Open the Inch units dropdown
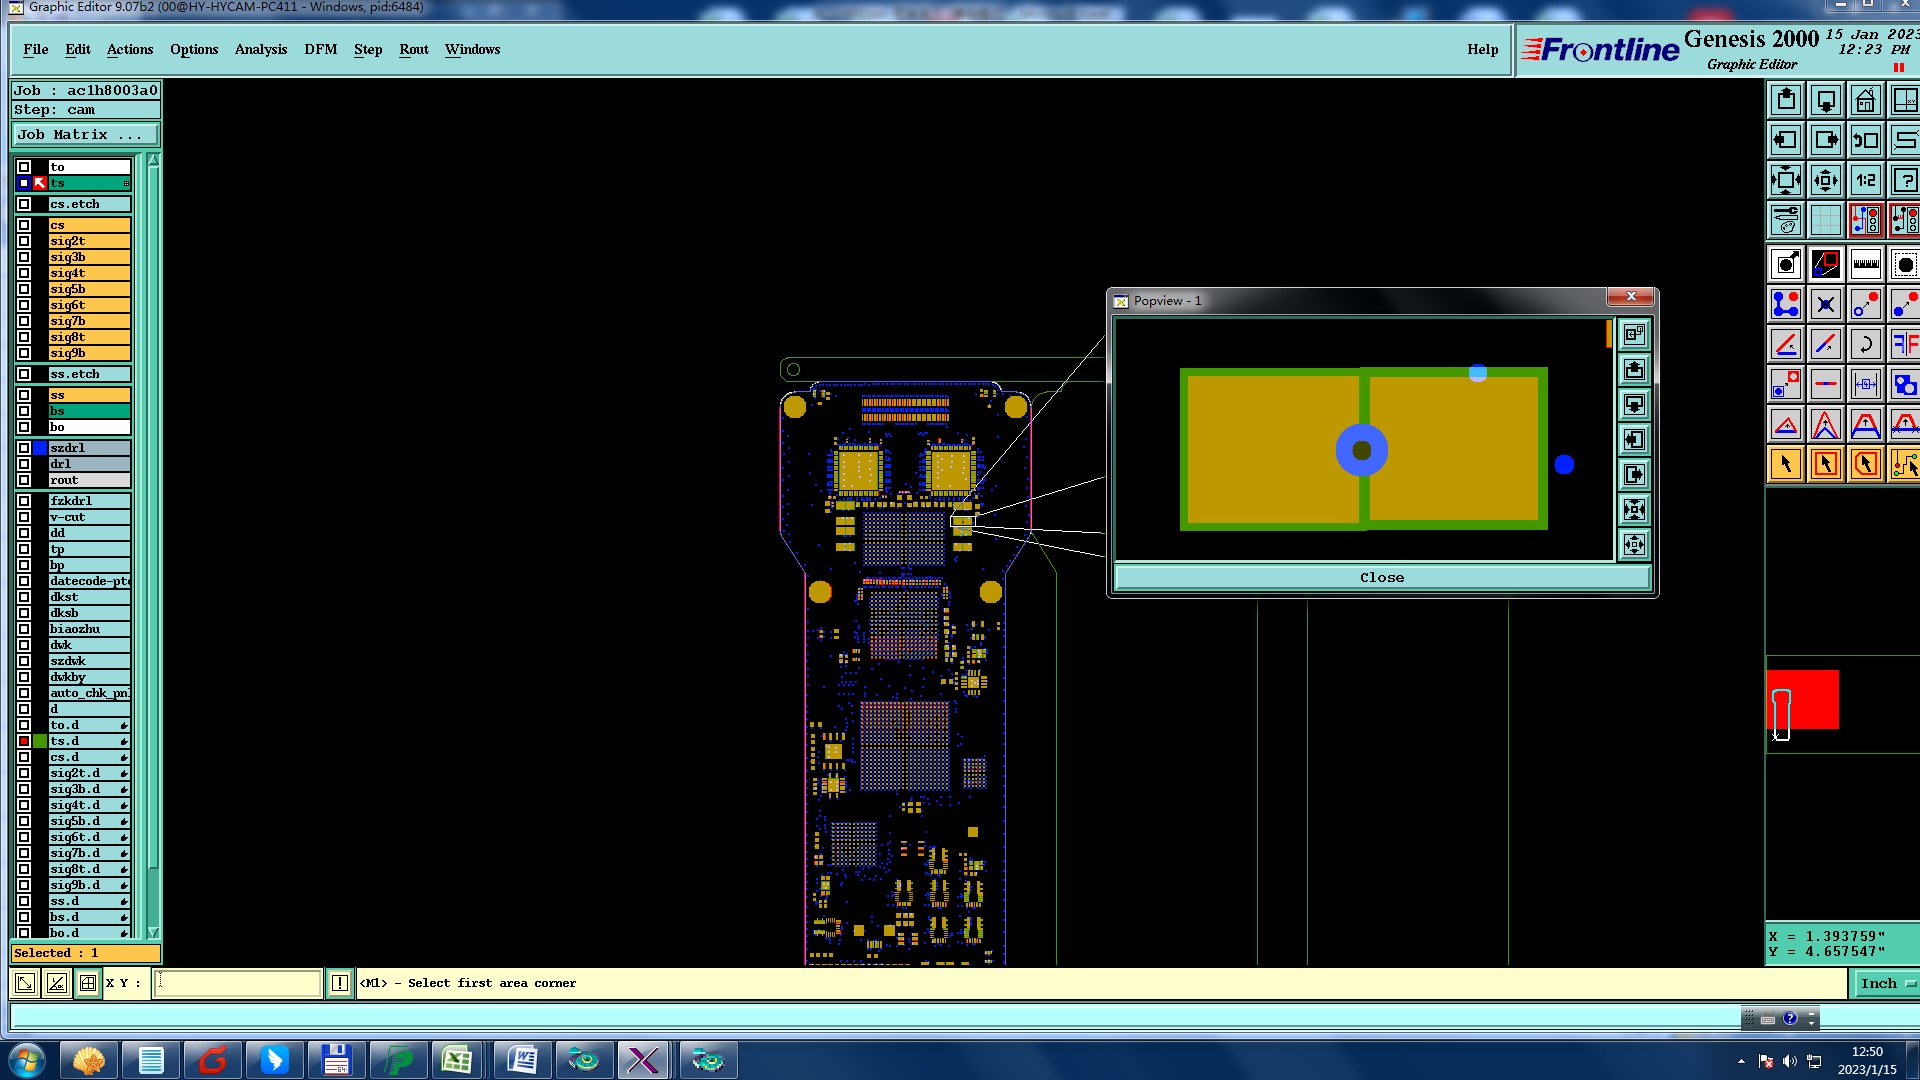Image resolution: width=1920 pixels, height=1080 pixels. [x=1886, y=984]
